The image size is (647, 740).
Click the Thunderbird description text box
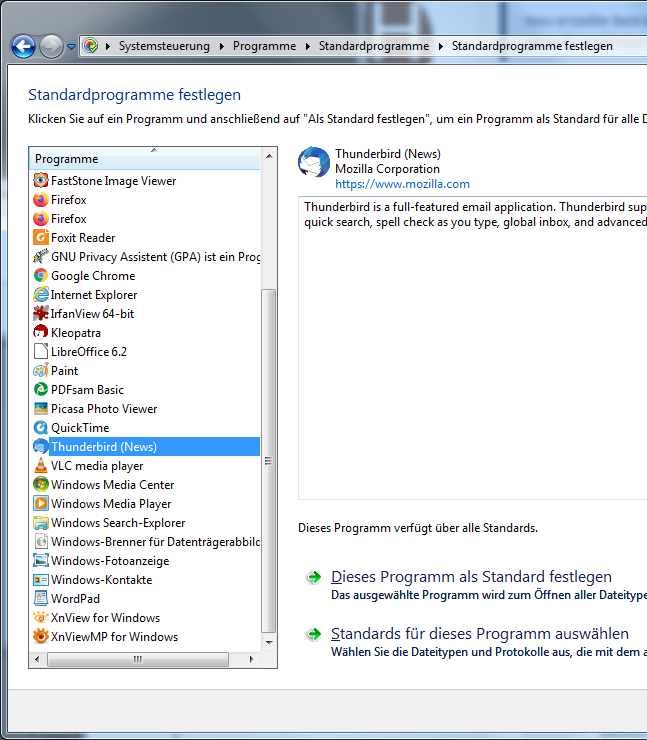[472, 348]
